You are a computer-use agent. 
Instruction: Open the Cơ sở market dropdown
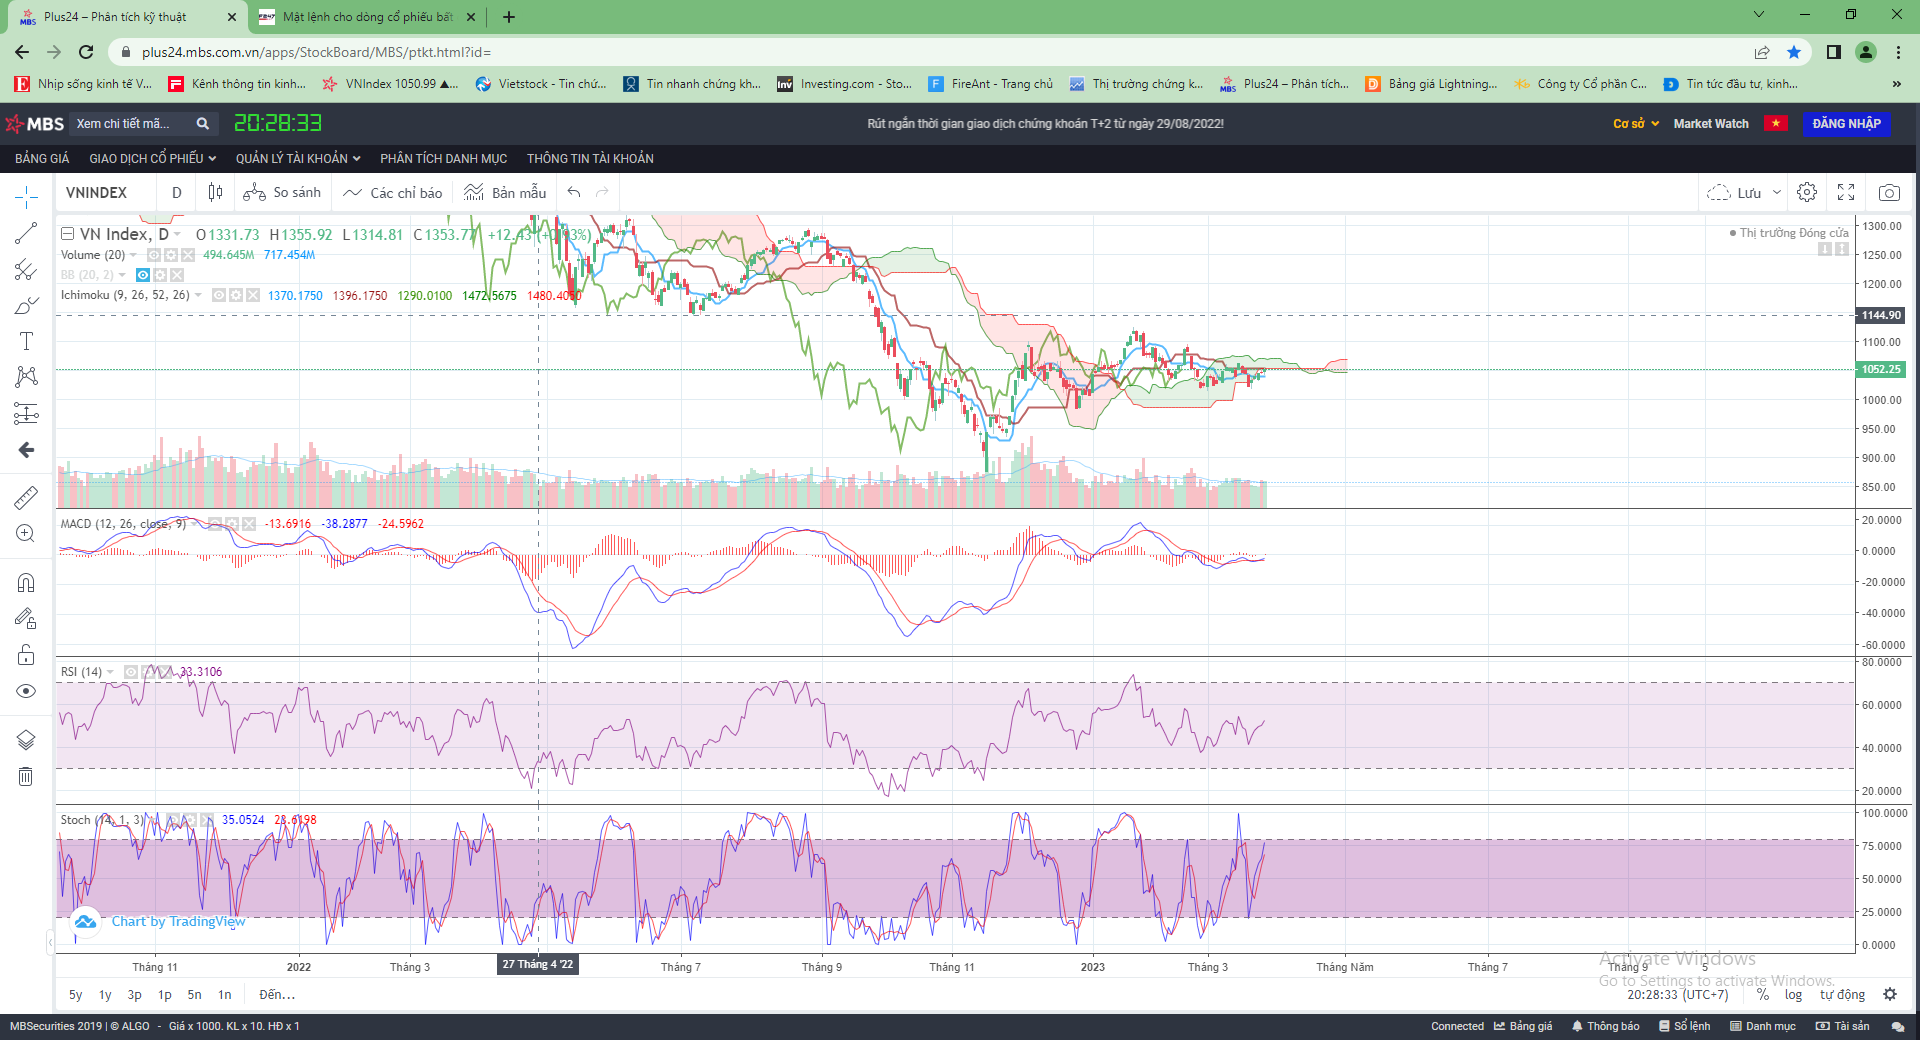[x=1635, y=123]
